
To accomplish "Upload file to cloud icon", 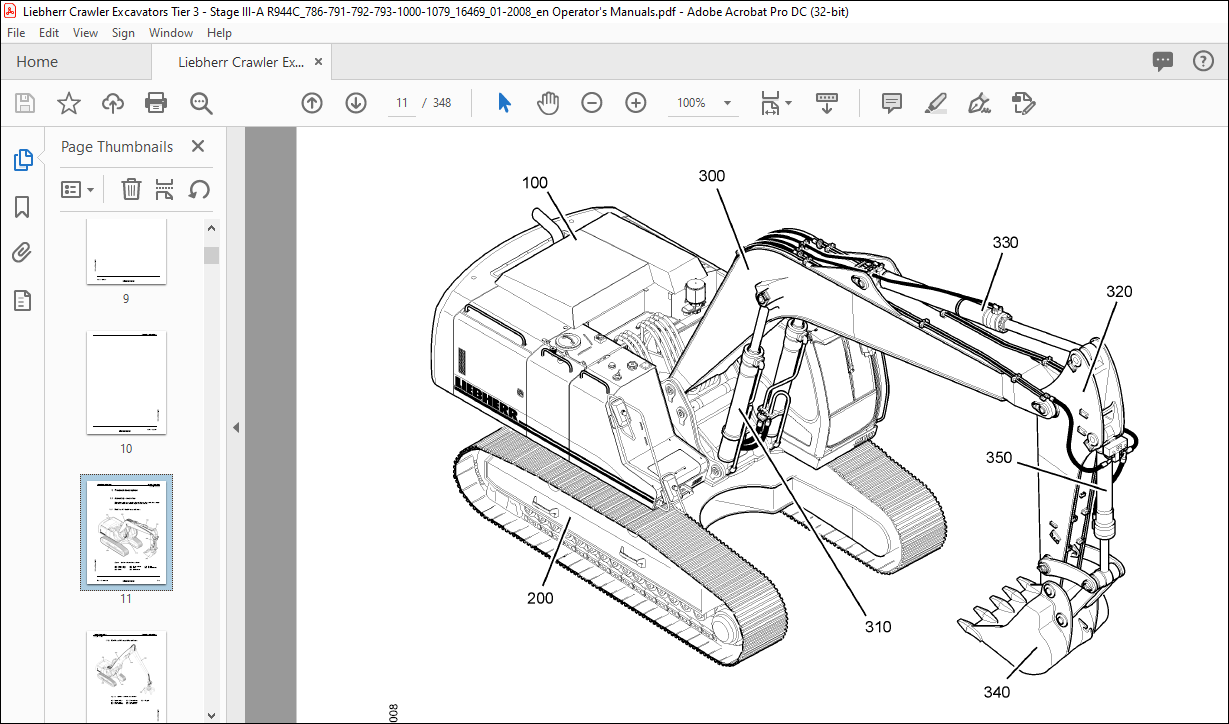I will (113, 103).
